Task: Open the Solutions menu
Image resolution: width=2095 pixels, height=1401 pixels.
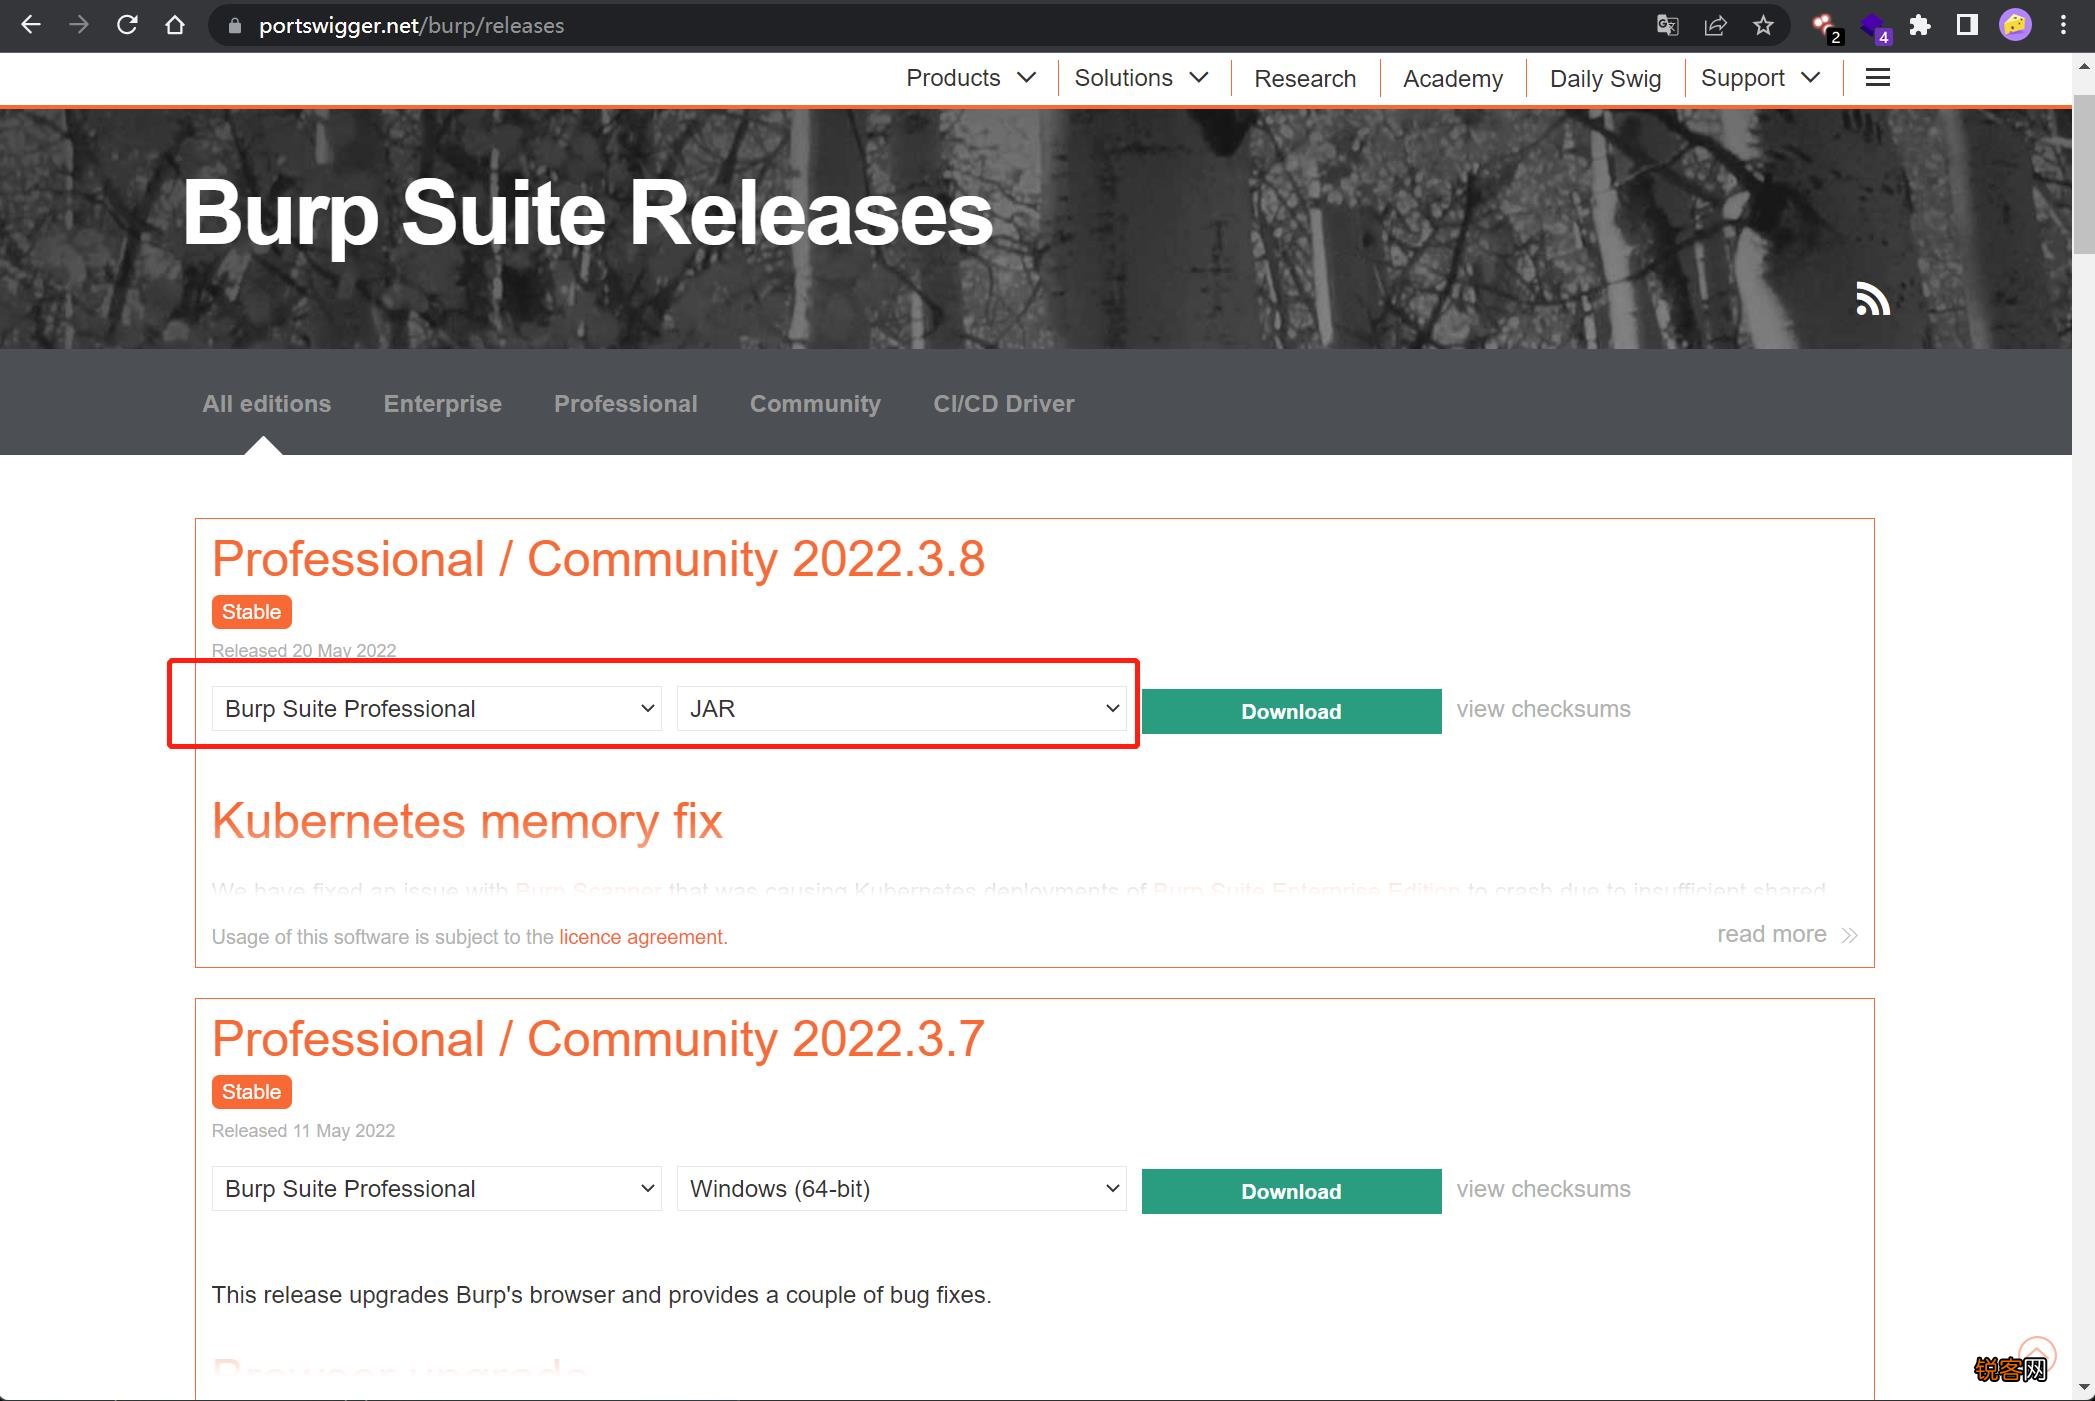Action: [x=1141, y=77]
